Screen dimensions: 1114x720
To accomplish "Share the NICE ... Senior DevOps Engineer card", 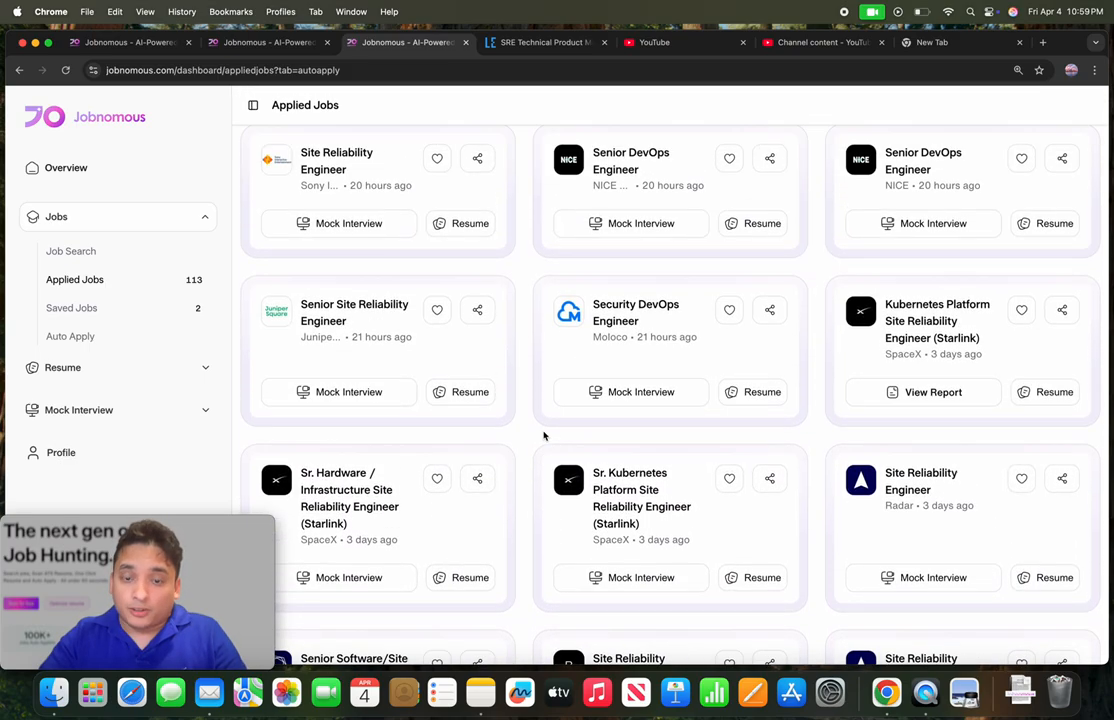I will pos(769,158).
